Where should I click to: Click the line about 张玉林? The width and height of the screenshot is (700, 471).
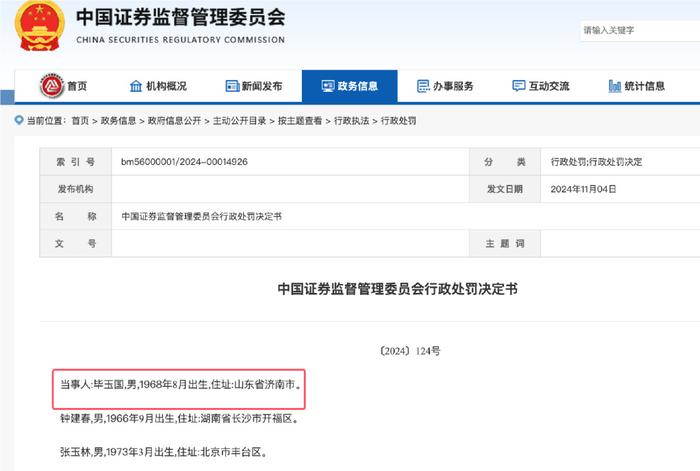click(x=164, y=452)
